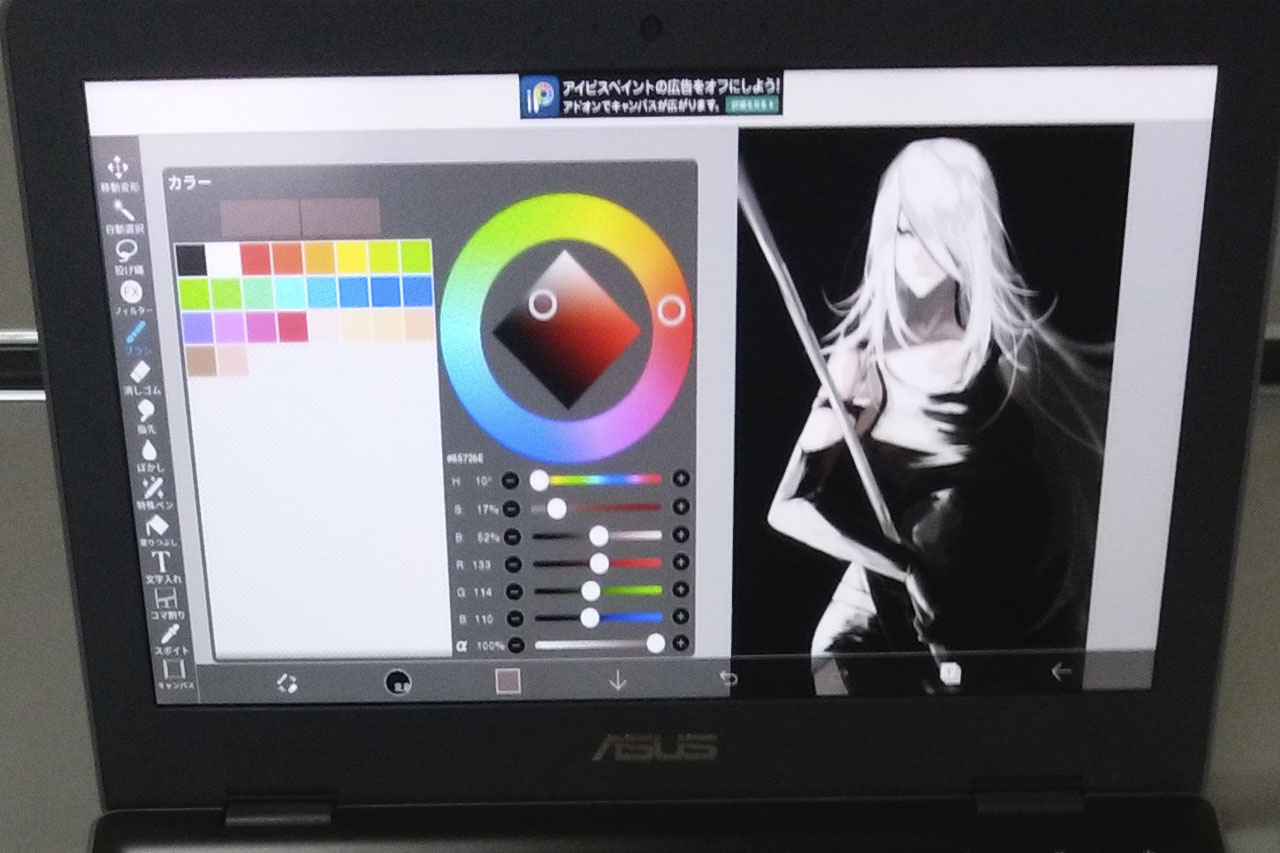Decrease saturation with S minus button
Viewport: 1280px width, 853px height.
pos(511,508)
